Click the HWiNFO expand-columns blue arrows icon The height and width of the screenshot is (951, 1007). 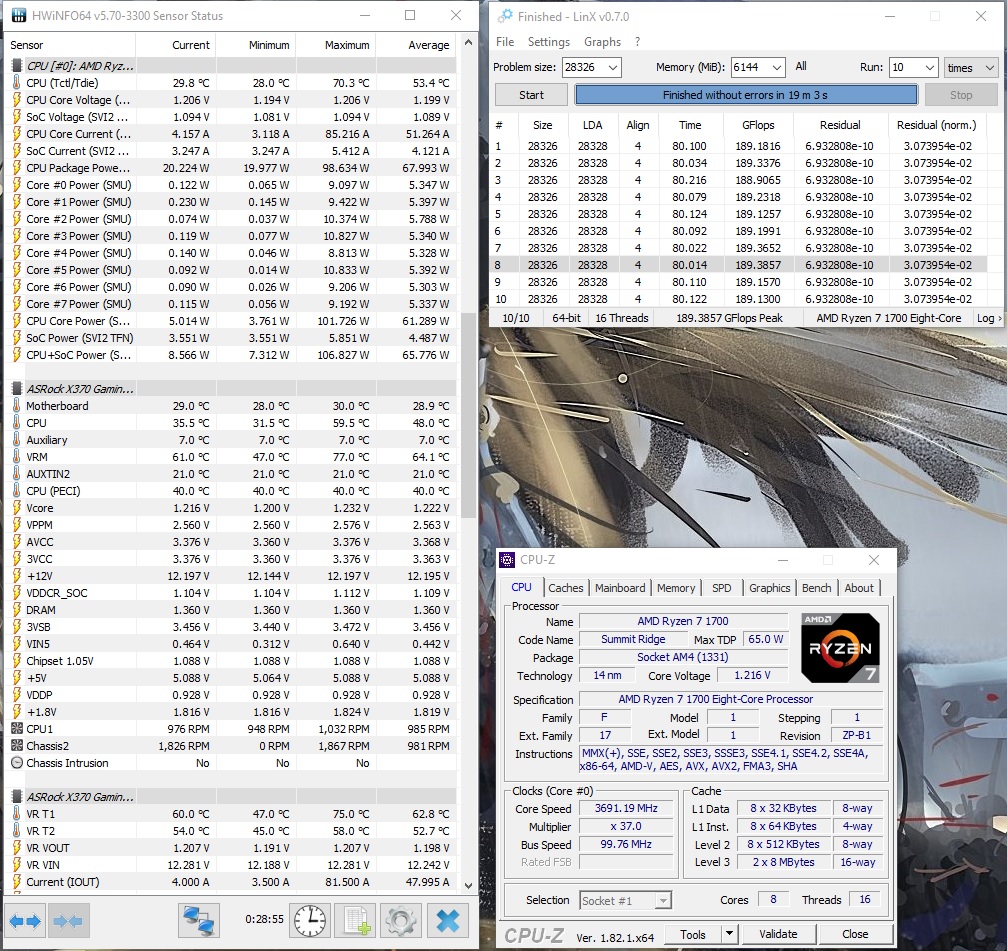[x=26, y=921]
